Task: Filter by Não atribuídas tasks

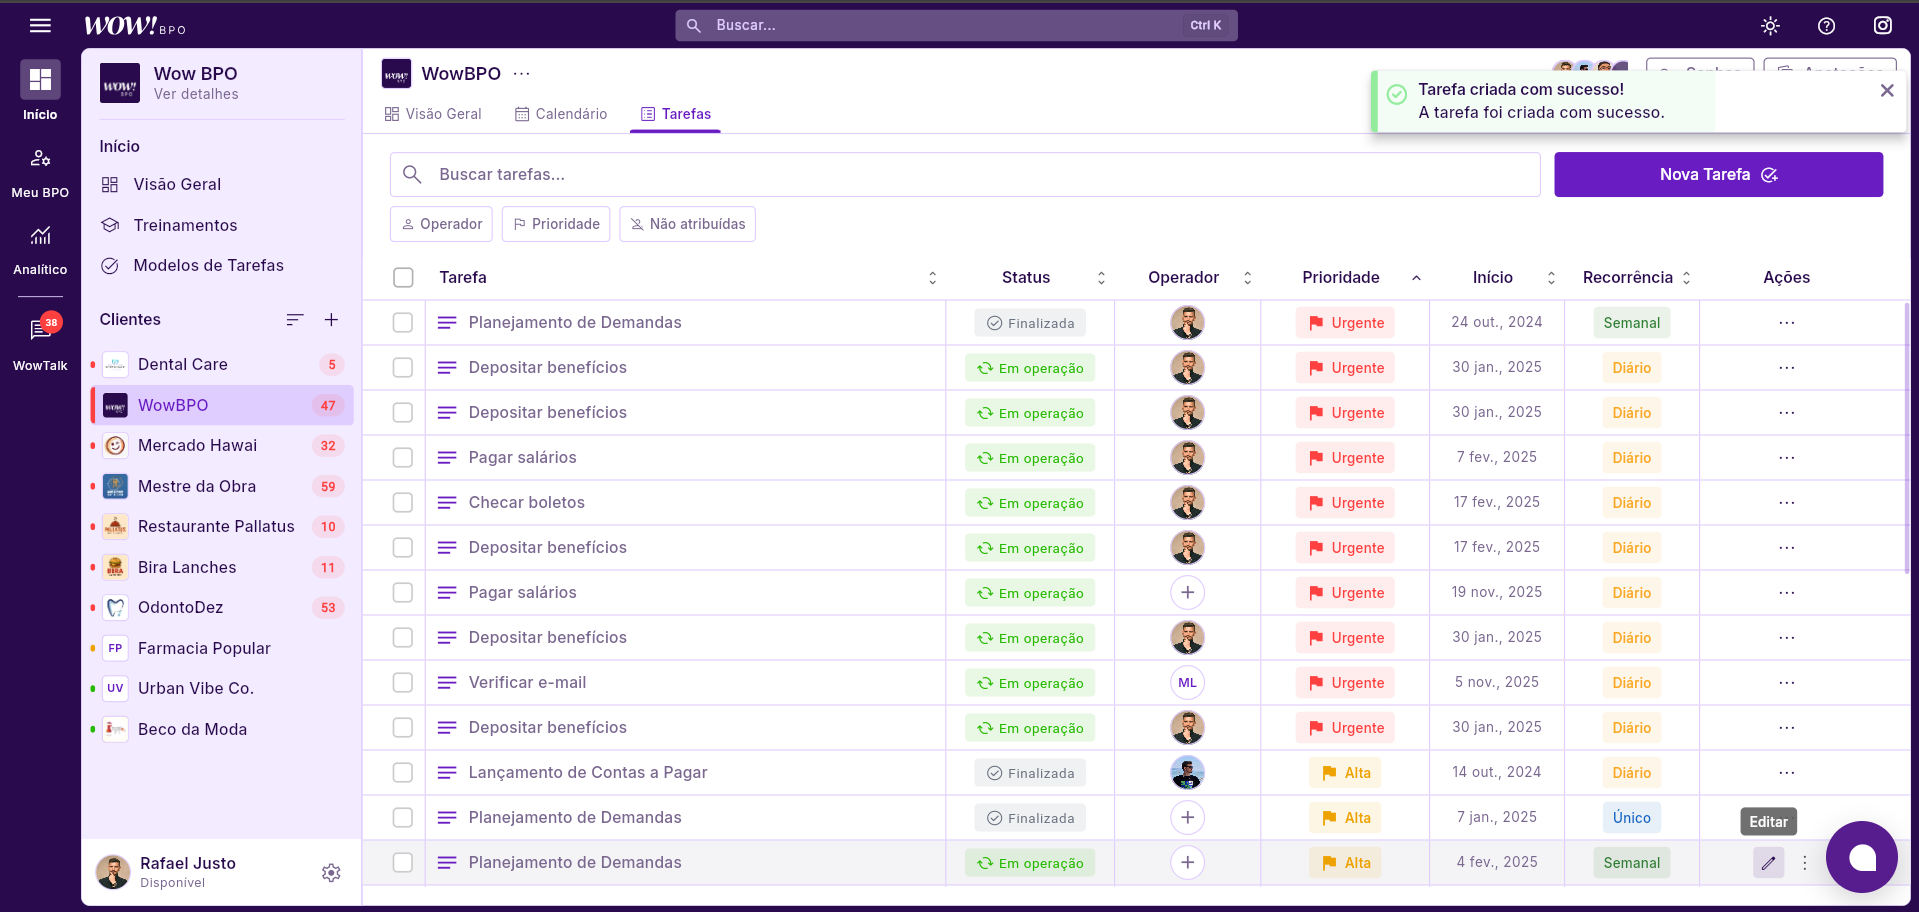Action: [x=687, y=224]
